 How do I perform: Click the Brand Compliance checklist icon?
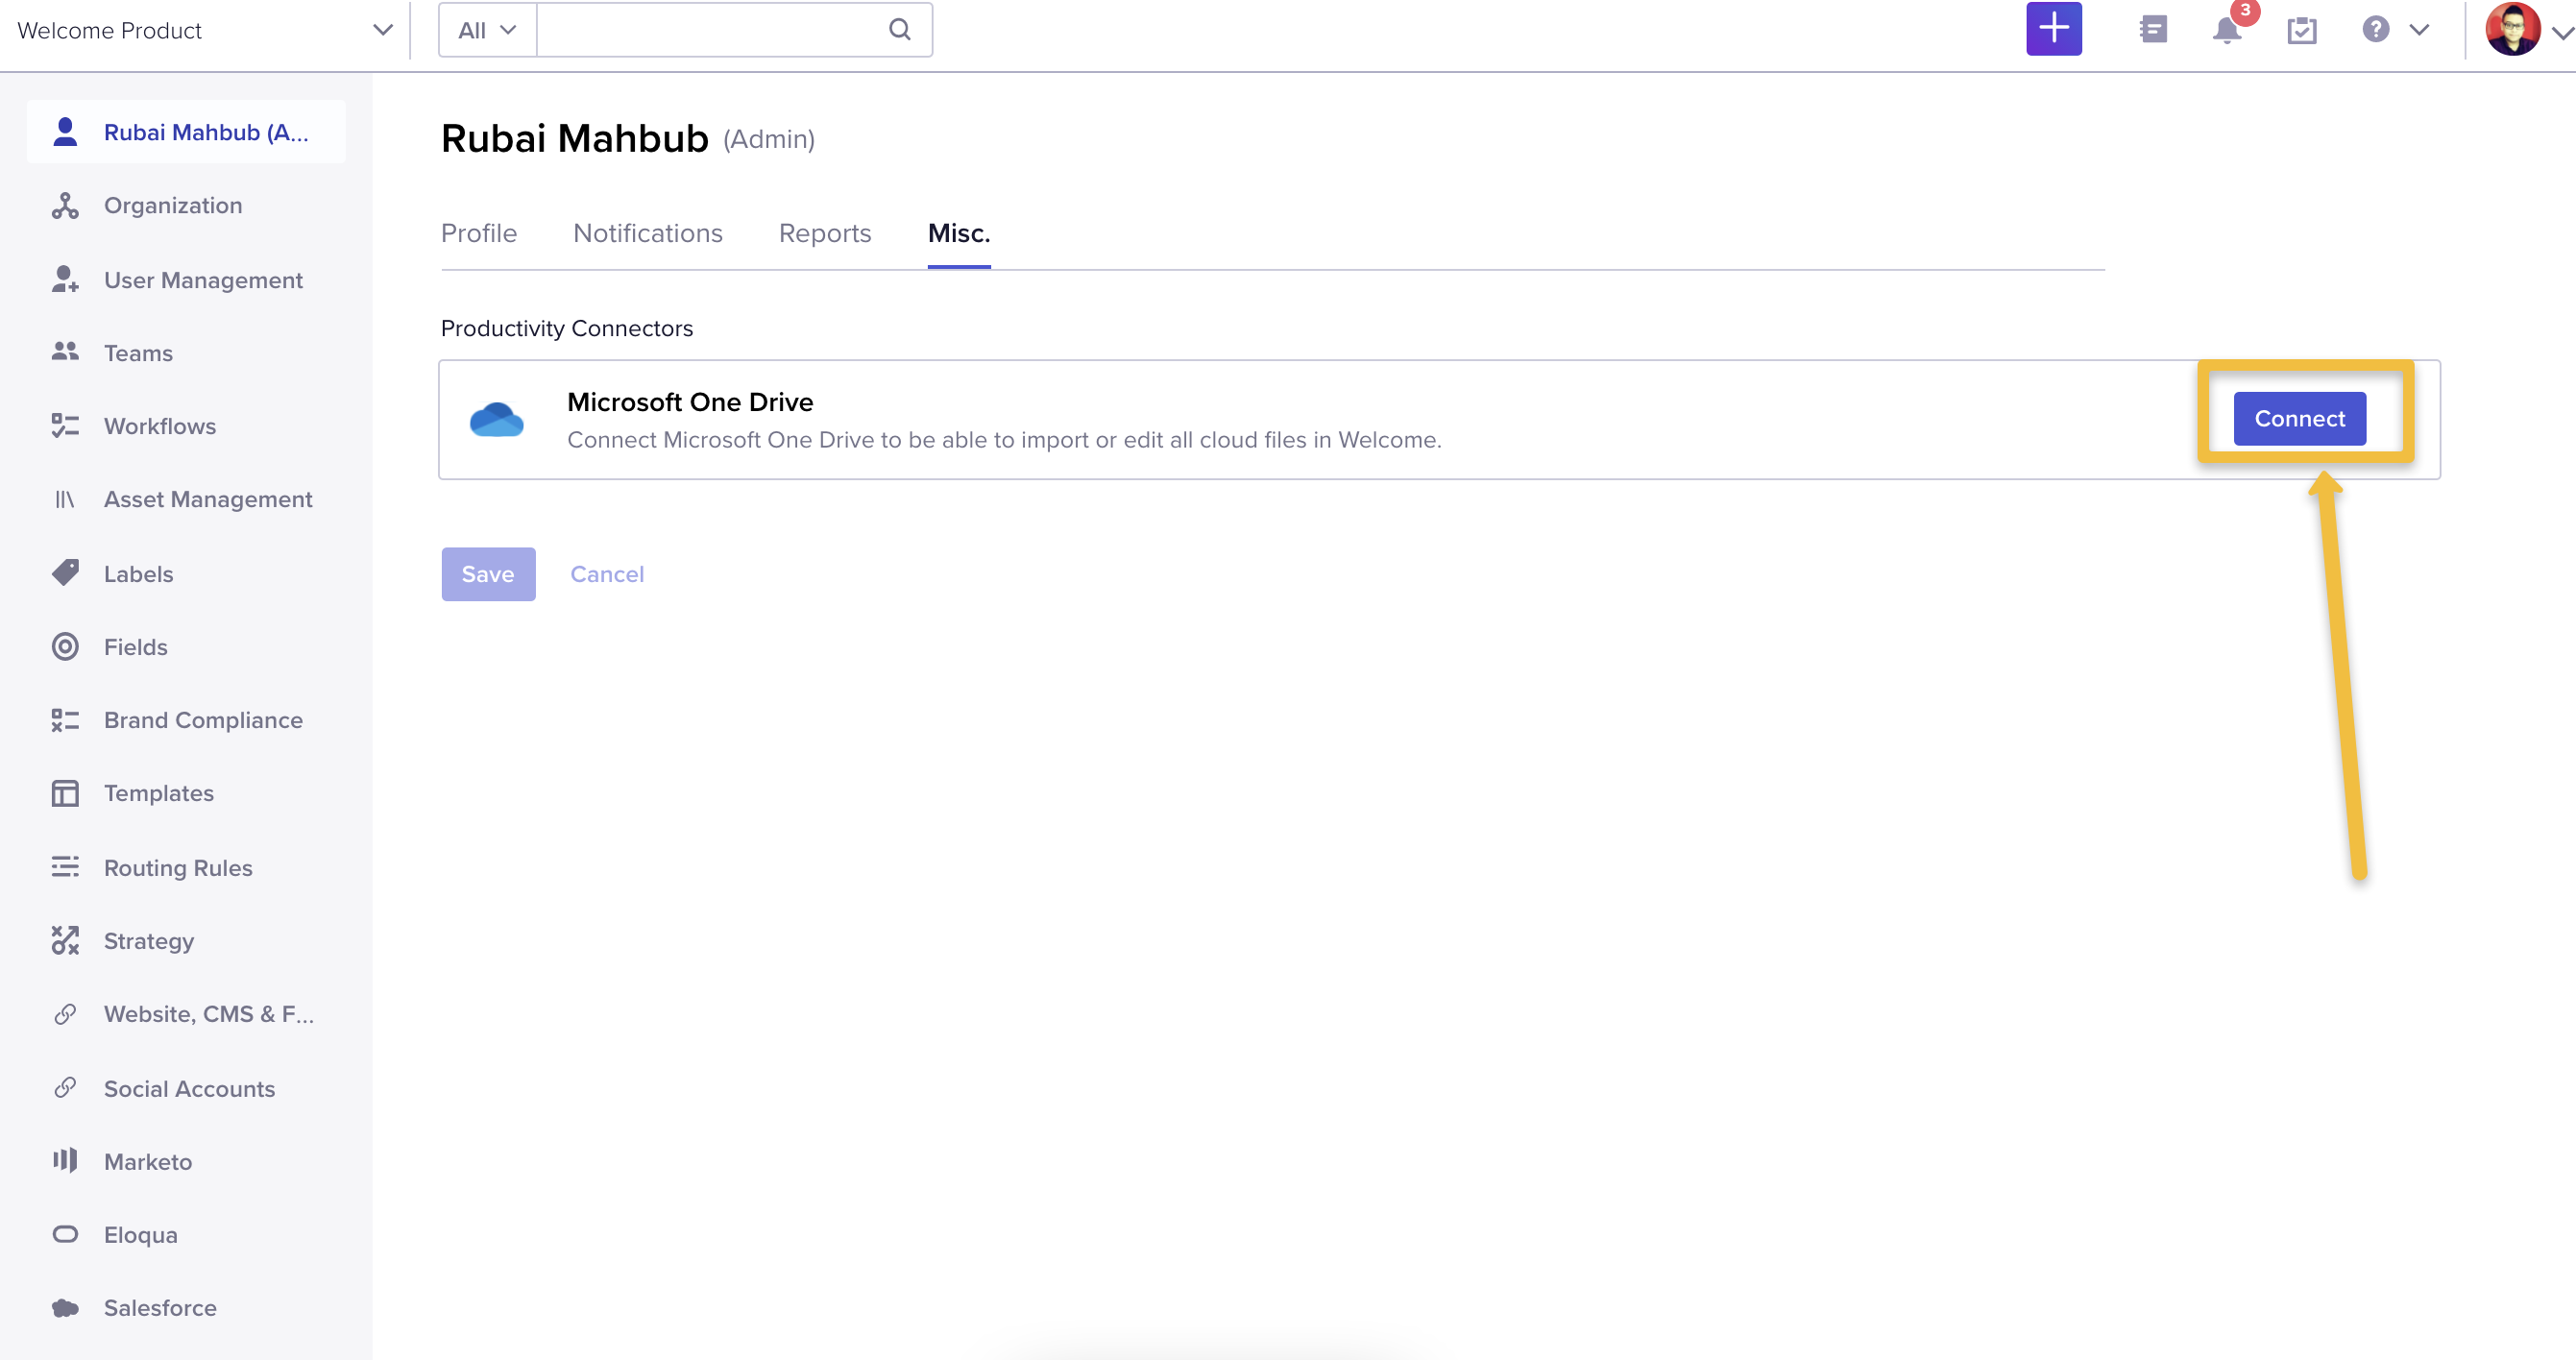point(65,719)
